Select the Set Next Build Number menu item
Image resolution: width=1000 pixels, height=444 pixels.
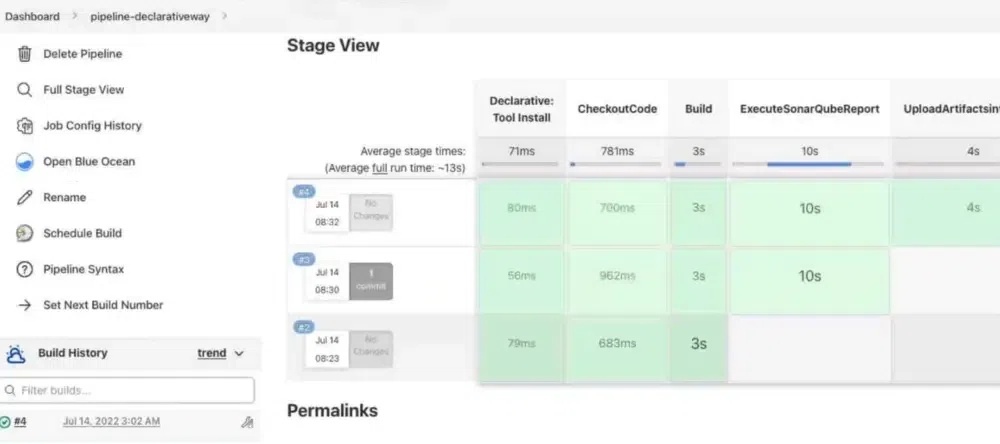coord(103,305)
